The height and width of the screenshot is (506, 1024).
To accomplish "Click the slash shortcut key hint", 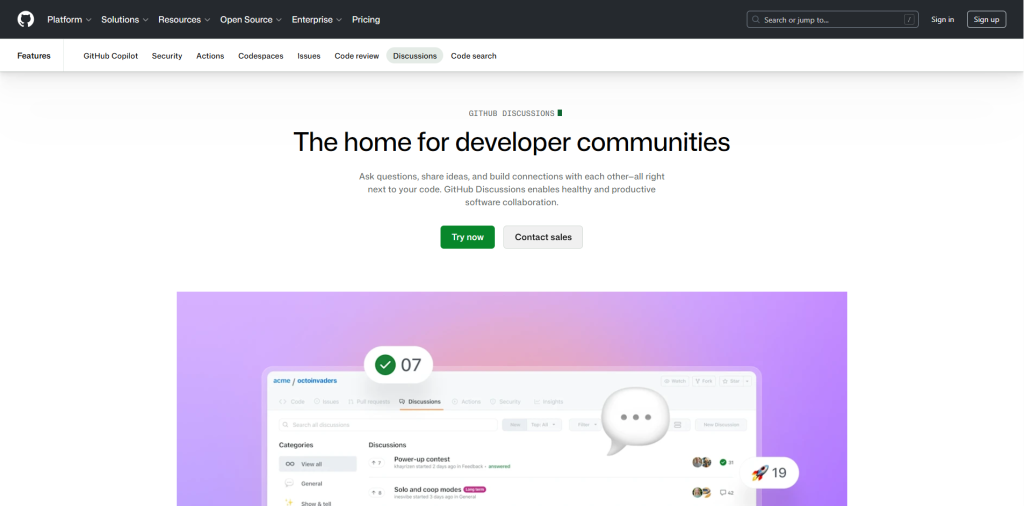I will tap(909, 20).
